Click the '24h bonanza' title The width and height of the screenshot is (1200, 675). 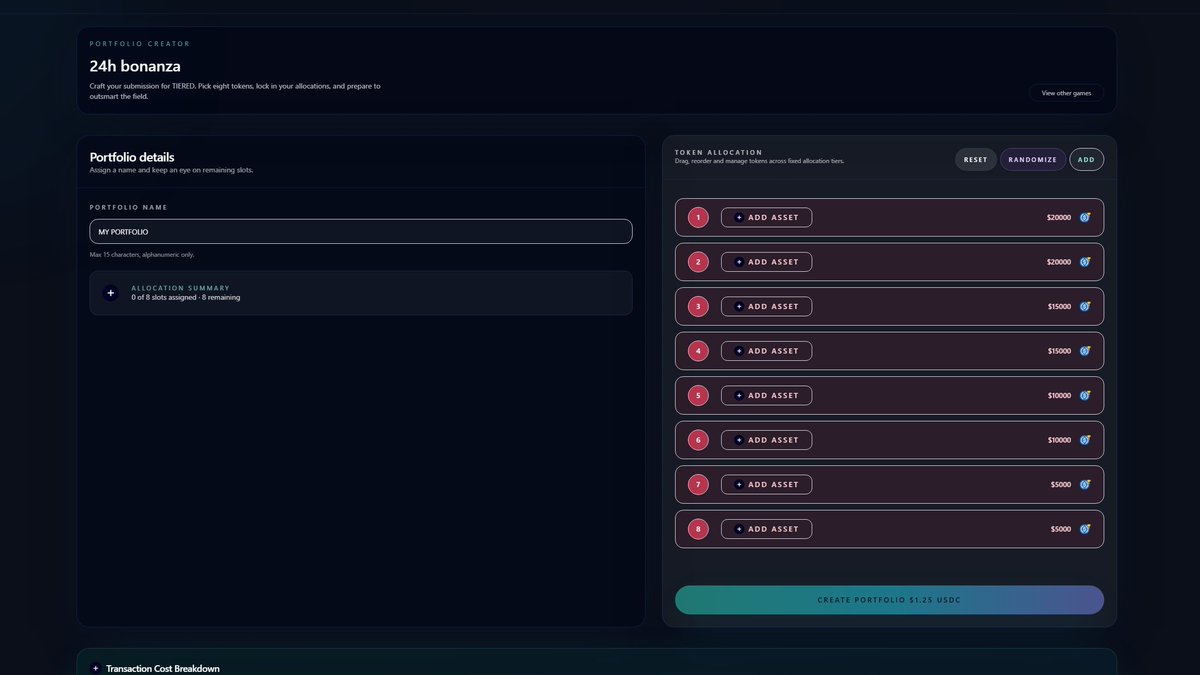coord(135,66)
